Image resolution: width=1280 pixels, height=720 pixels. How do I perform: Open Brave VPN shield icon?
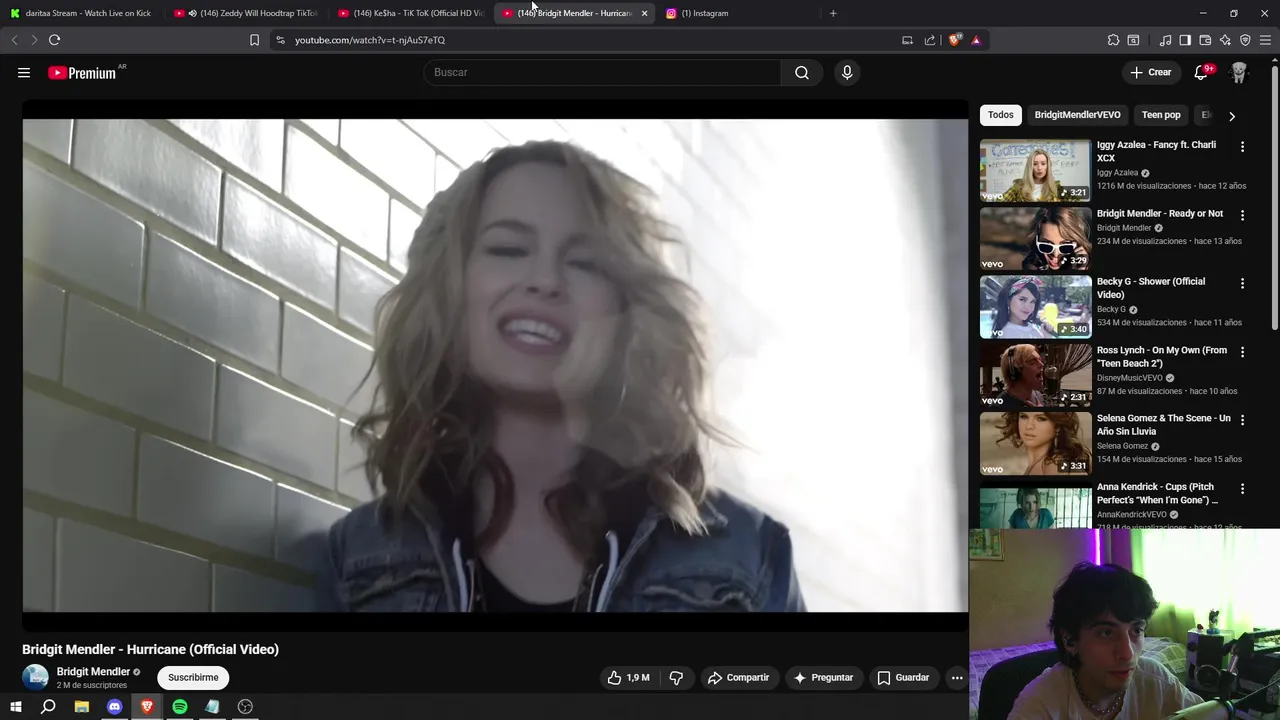click(x=1245, y=40)
